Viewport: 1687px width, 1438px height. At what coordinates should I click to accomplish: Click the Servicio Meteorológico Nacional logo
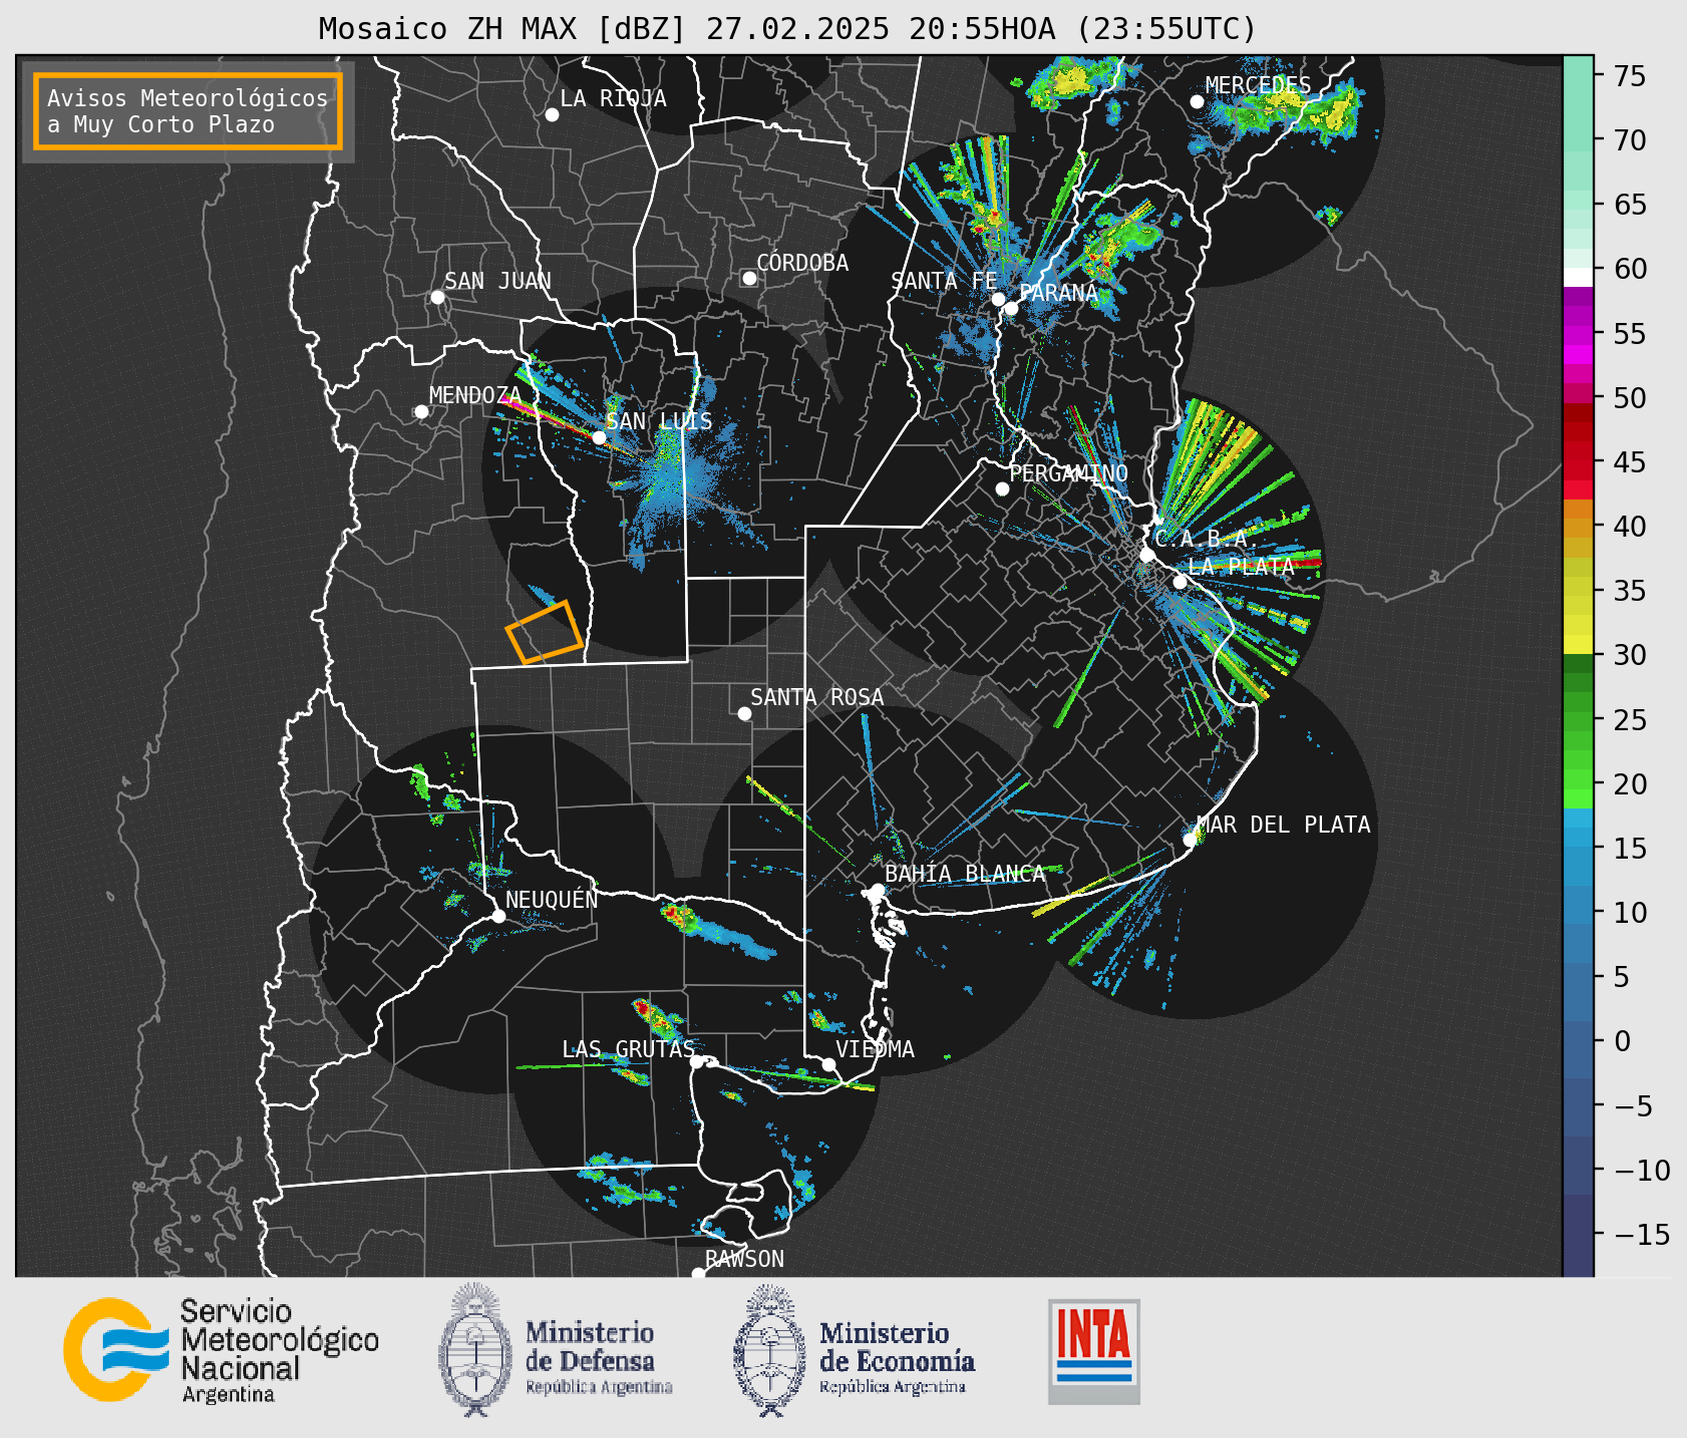click(x=117, y=1349)
